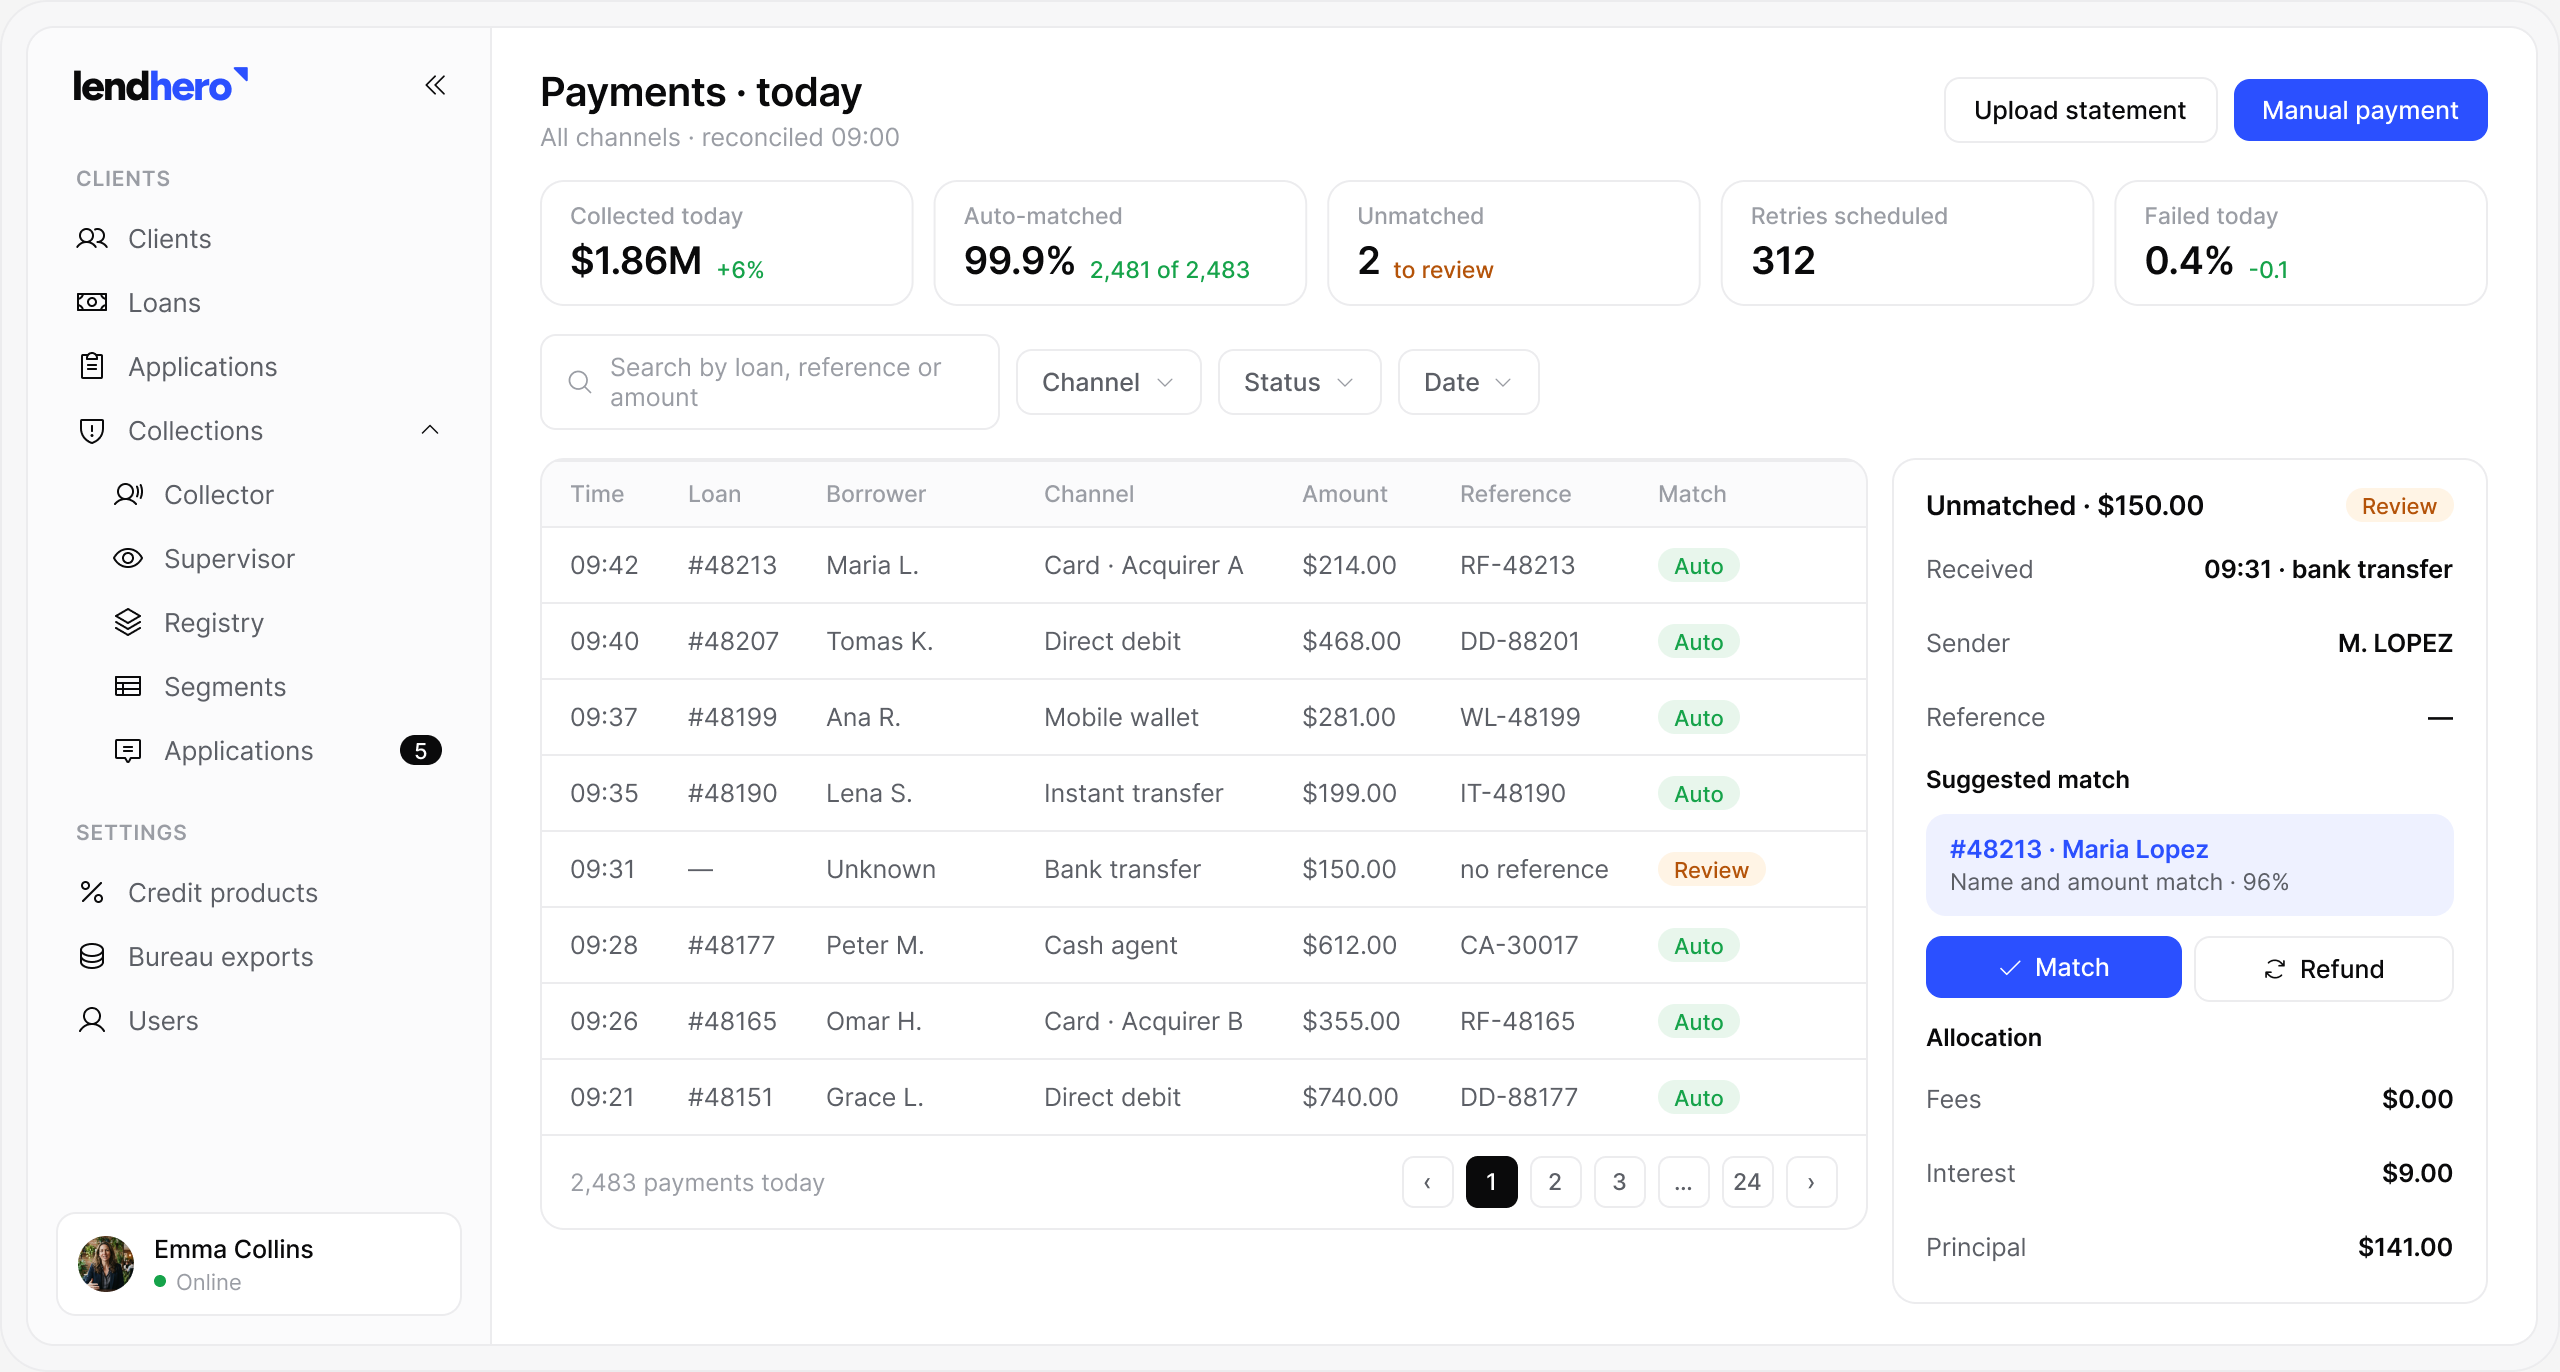Image resolution: width=2560 pixels, height=1372 pixels.
Task: Open the Date filter dropdown
Action: pyautogui.click(x=1468, y=382)
